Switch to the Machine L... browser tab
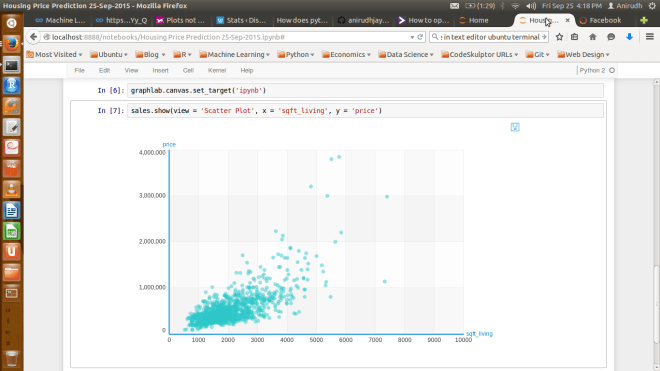Image resolution: width=660 pixels, height=371 pixels. 60,20
